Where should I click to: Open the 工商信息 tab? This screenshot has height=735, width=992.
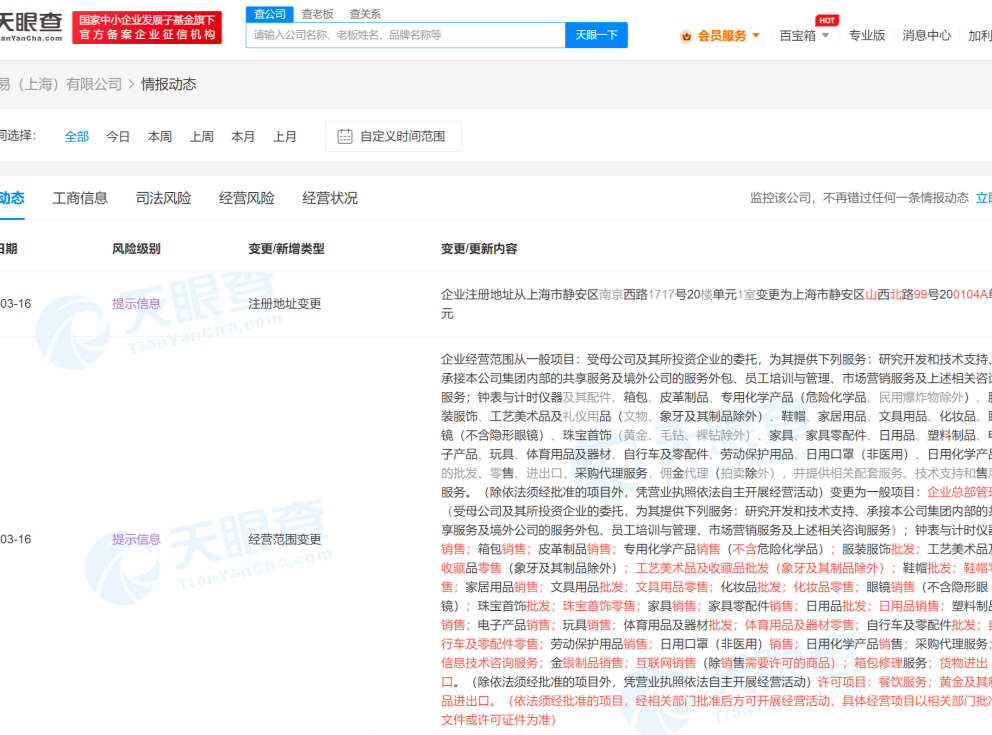pos(80,198)
